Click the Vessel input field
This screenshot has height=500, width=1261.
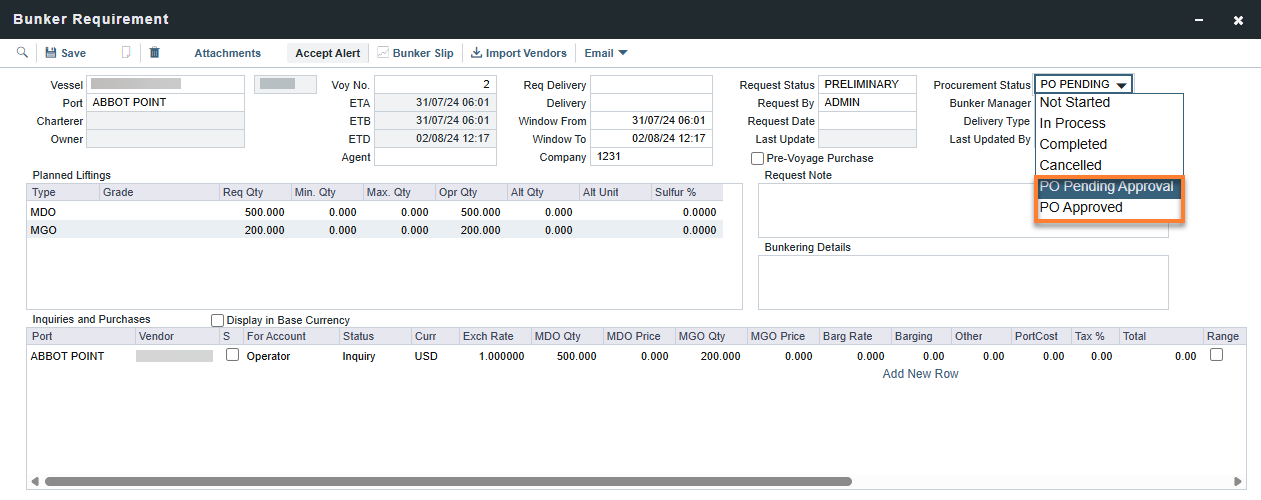coord(165,85)
